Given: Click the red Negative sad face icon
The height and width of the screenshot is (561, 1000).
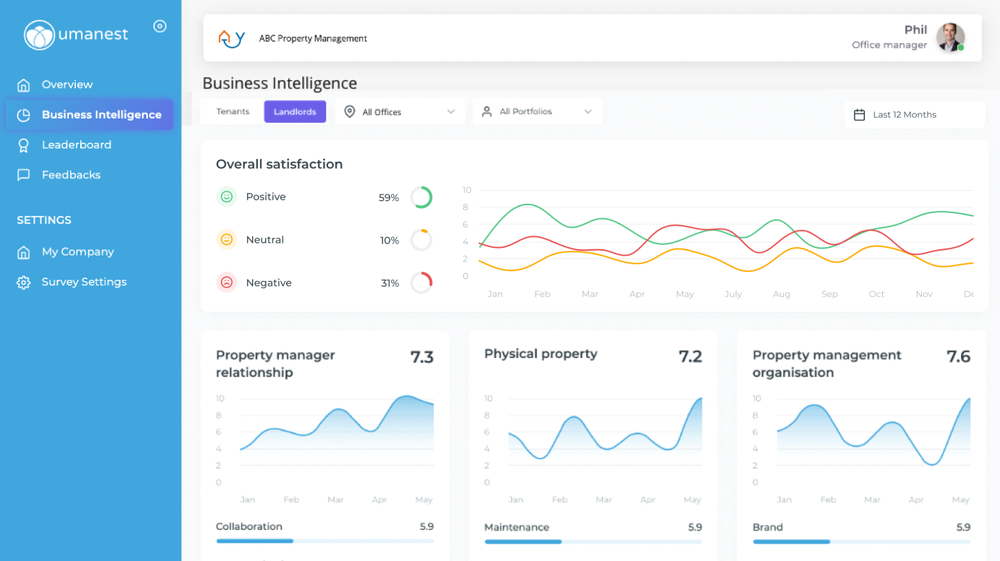Looking at the screenshot, I should (226, 282).
